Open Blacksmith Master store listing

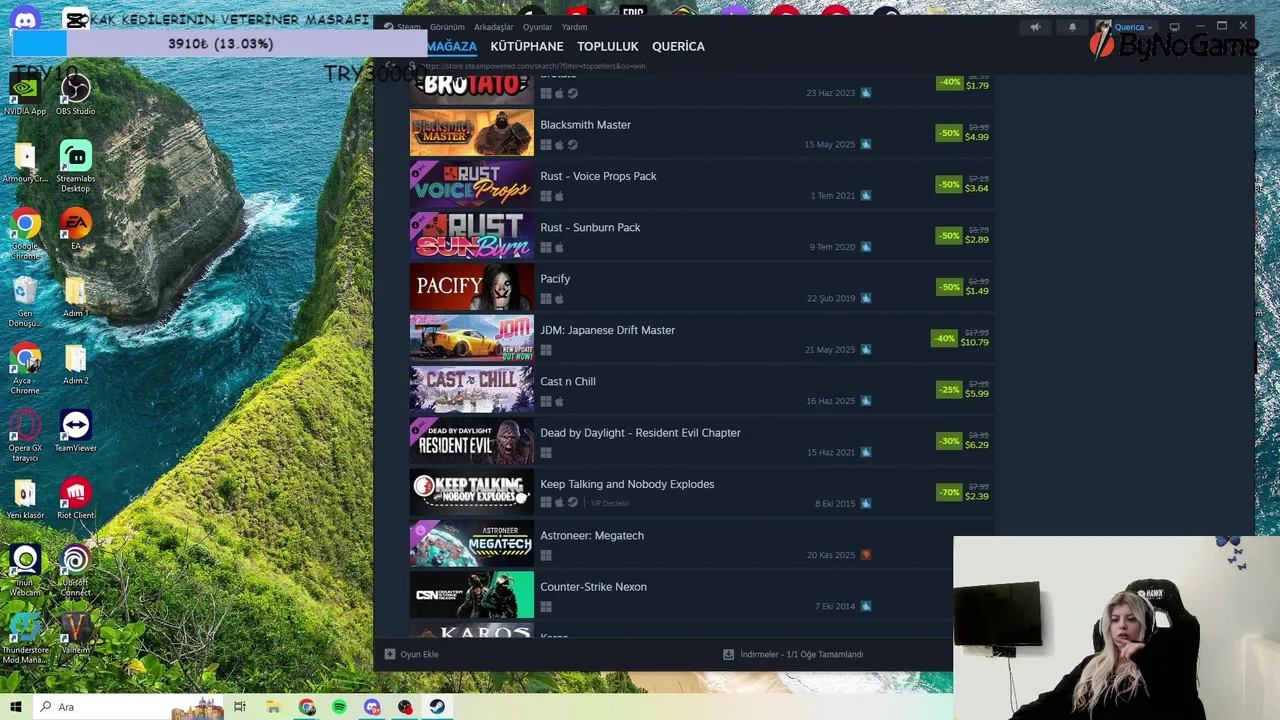click(702, 133)
